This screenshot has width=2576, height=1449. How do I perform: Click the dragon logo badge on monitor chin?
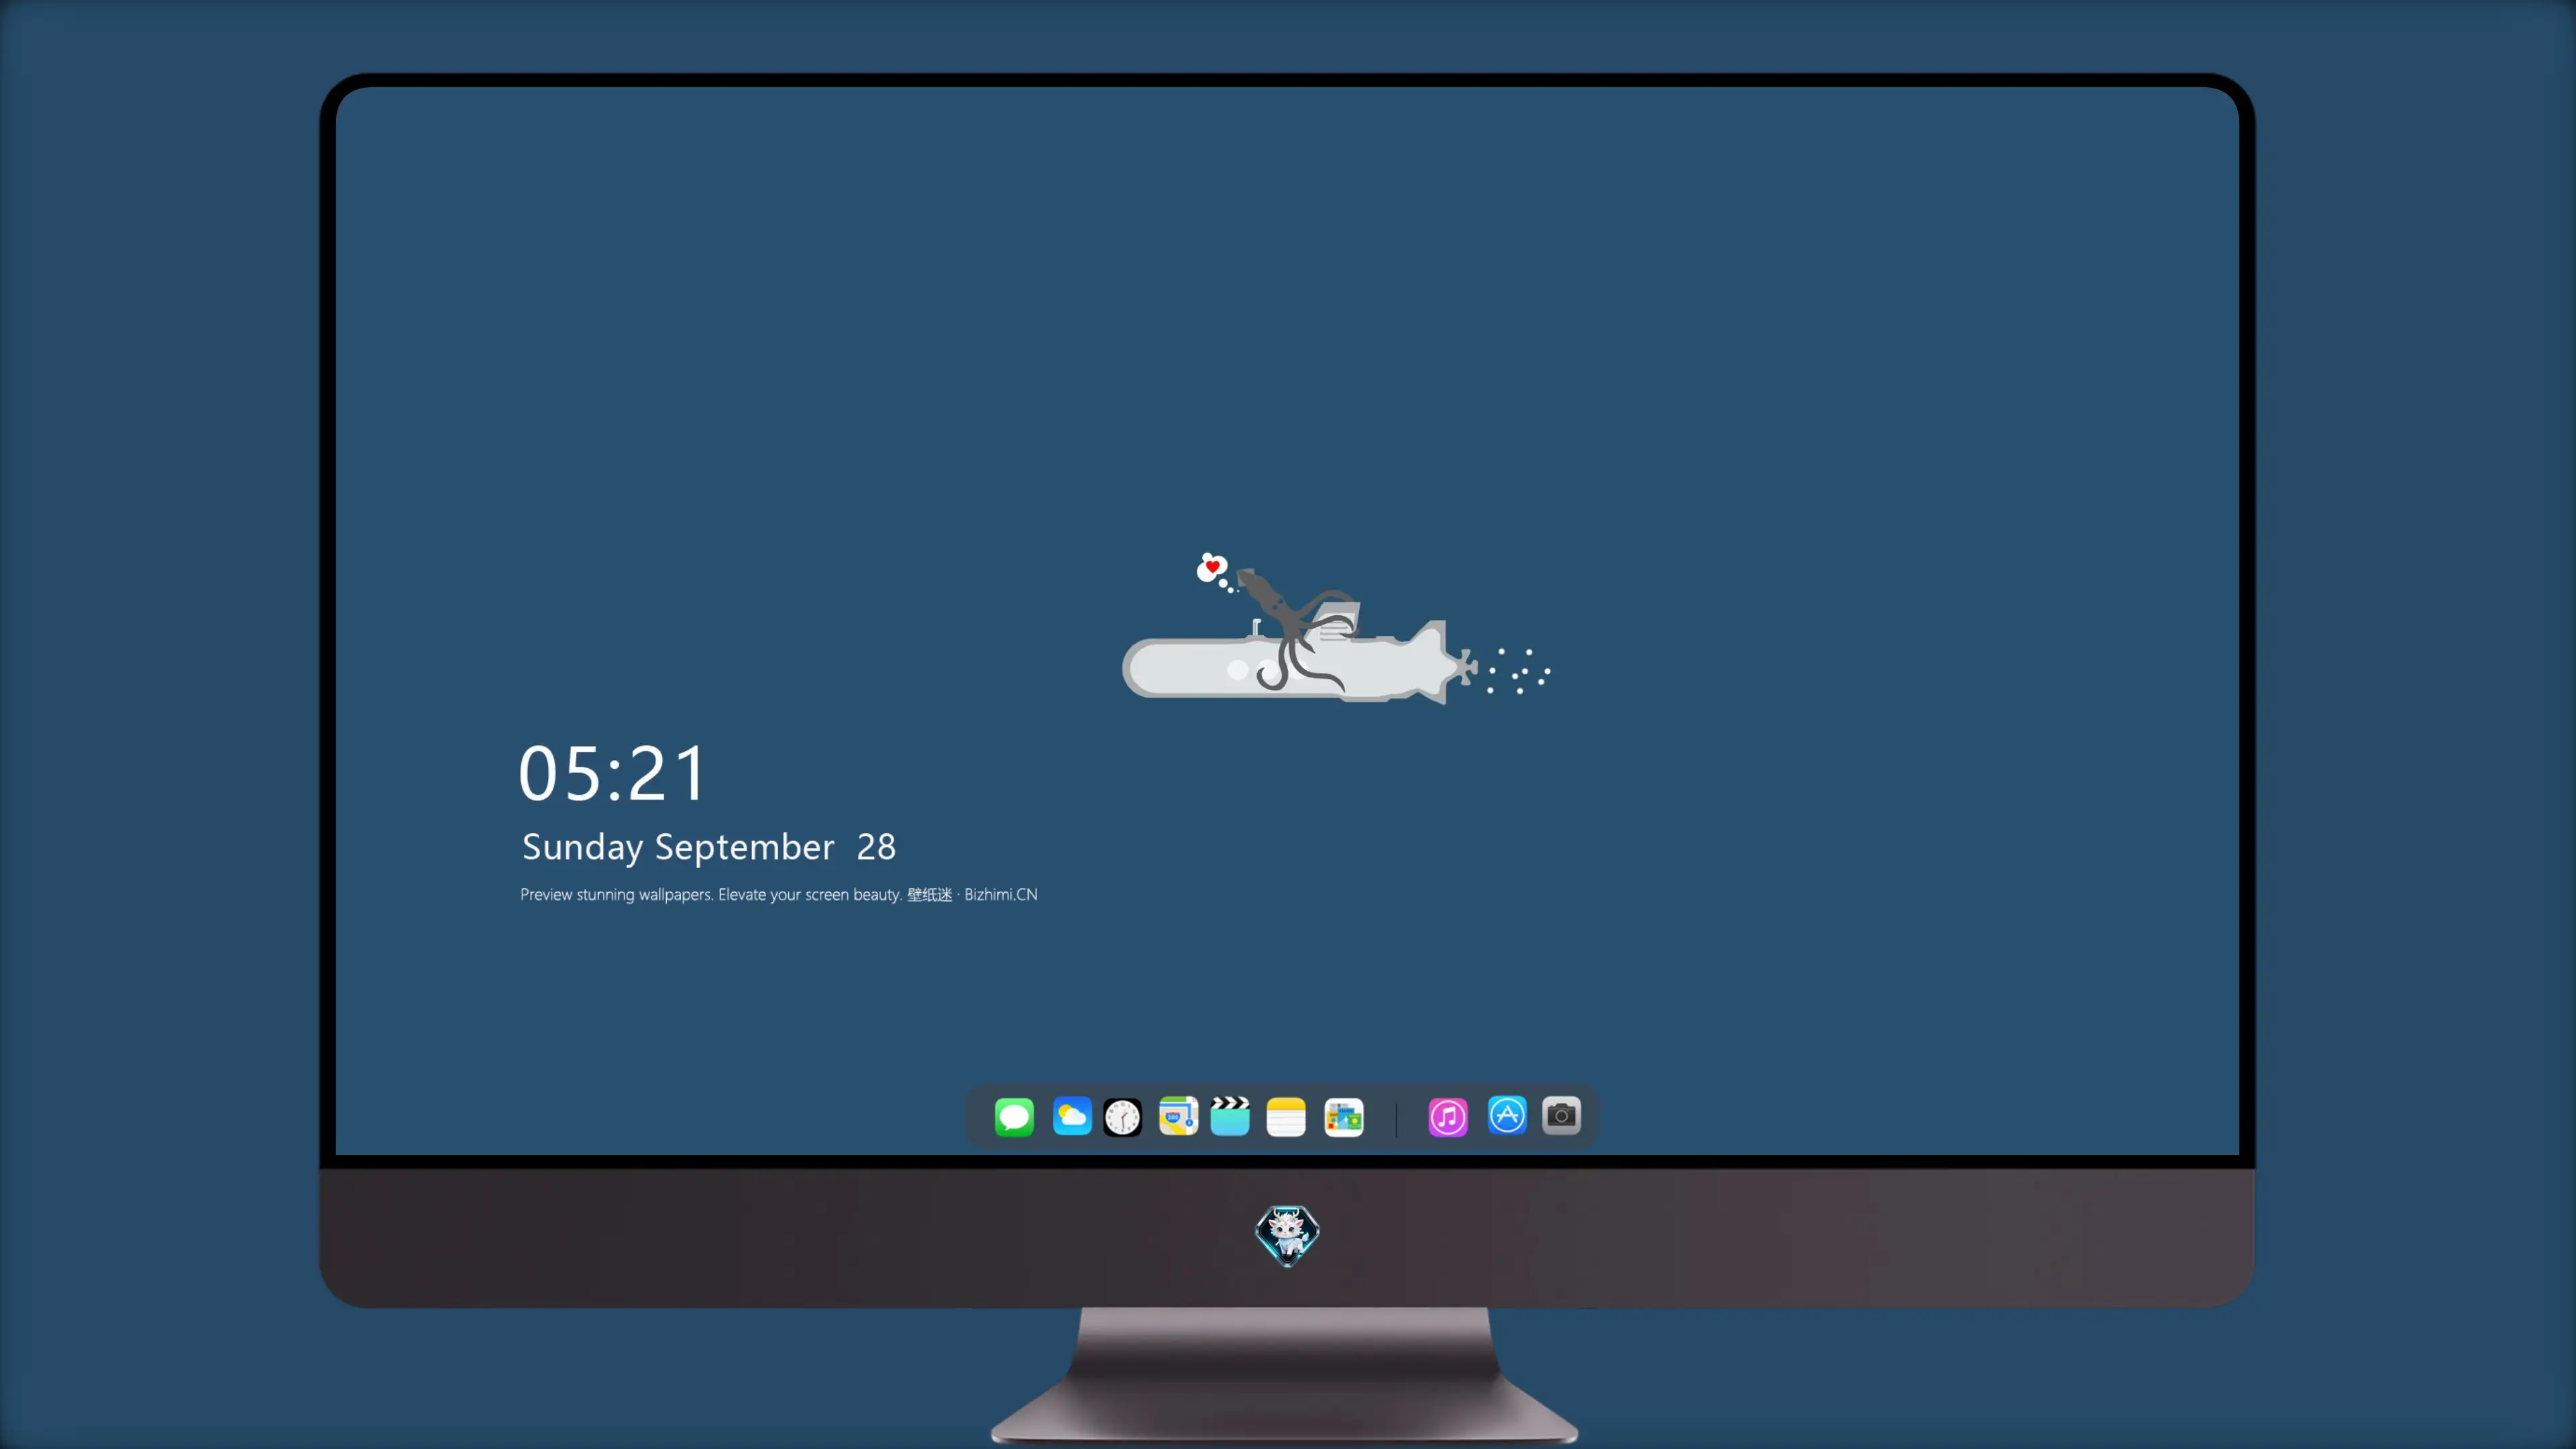click(1287, 1236)
